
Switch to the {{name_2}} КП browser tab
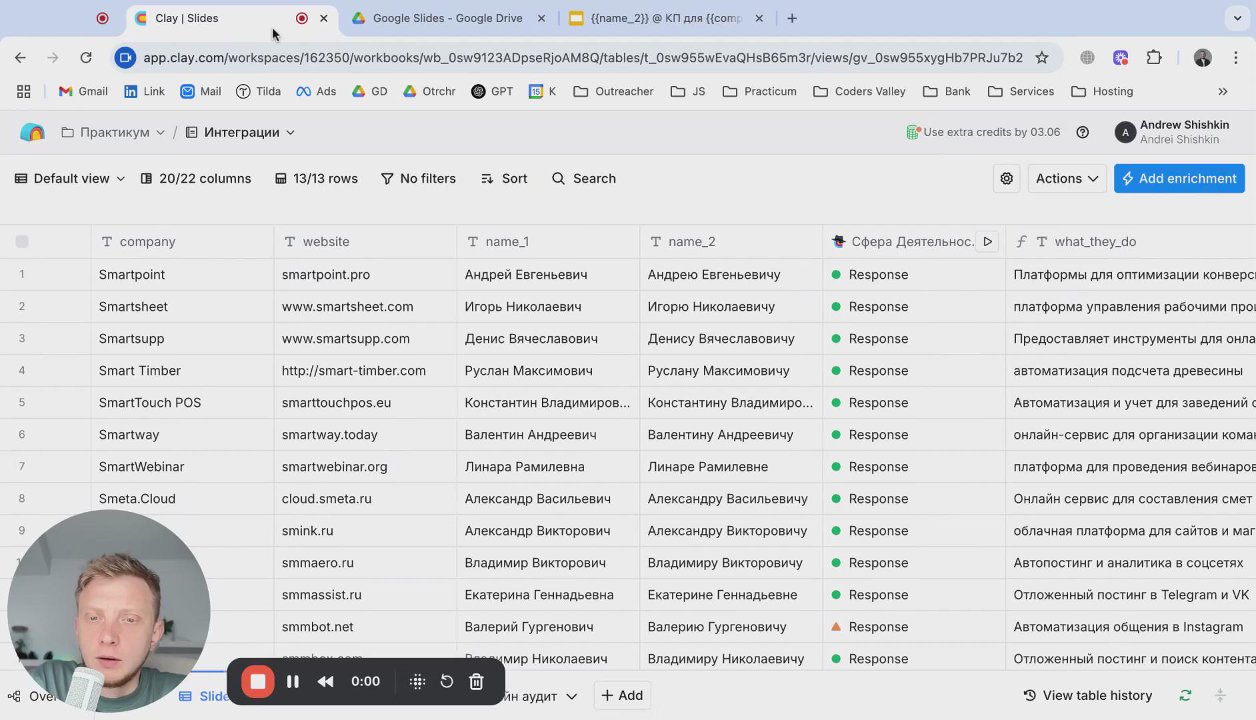[665, 18]
